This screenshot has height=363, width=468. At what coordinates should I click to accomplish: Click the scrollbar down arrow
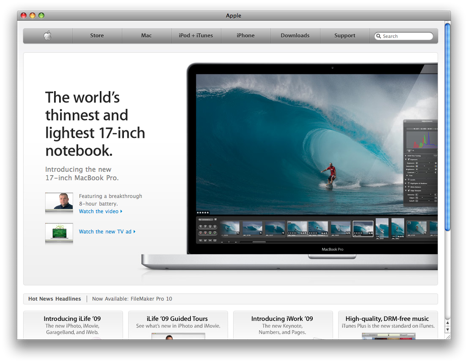click(448, 329)
